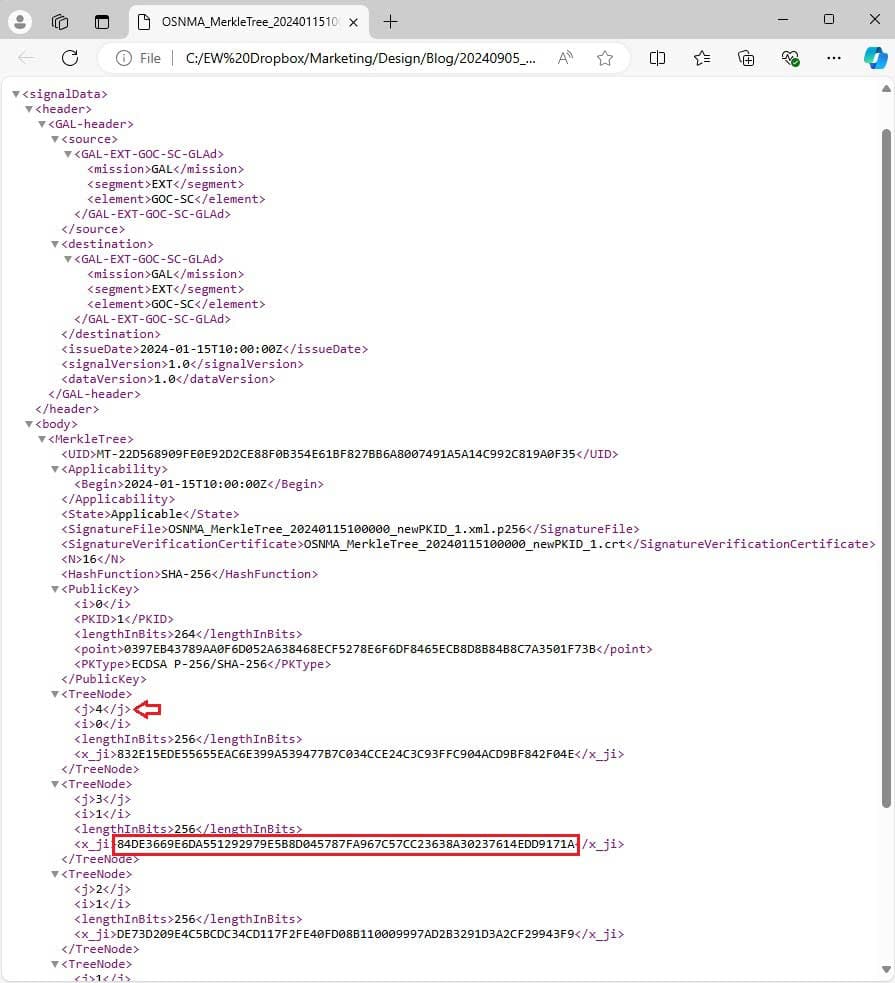
Task: Open a new tab with plus button
Action: 390,22
